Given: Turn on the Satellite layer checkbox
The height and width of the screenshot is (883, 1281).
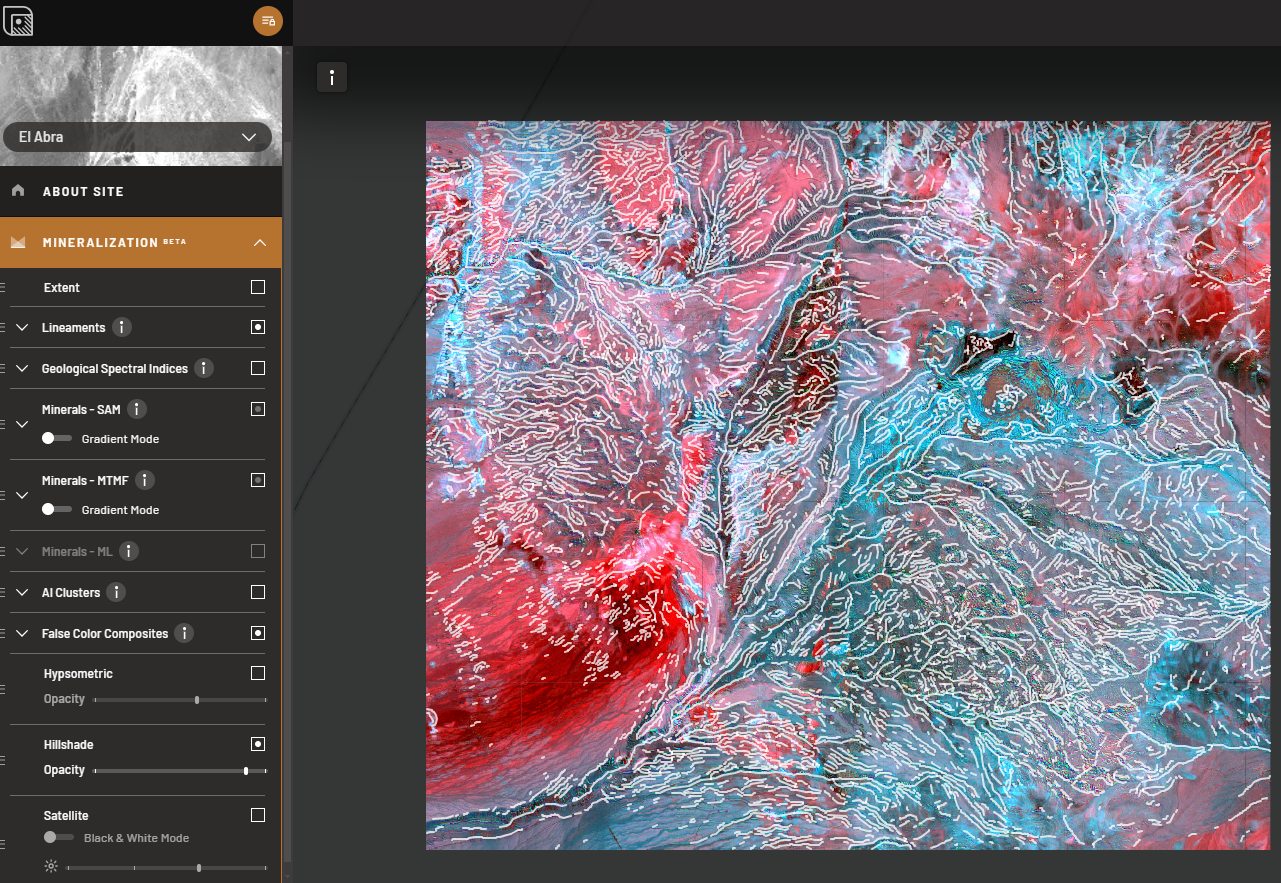Looking at the screenshot, I should (258, 815).
